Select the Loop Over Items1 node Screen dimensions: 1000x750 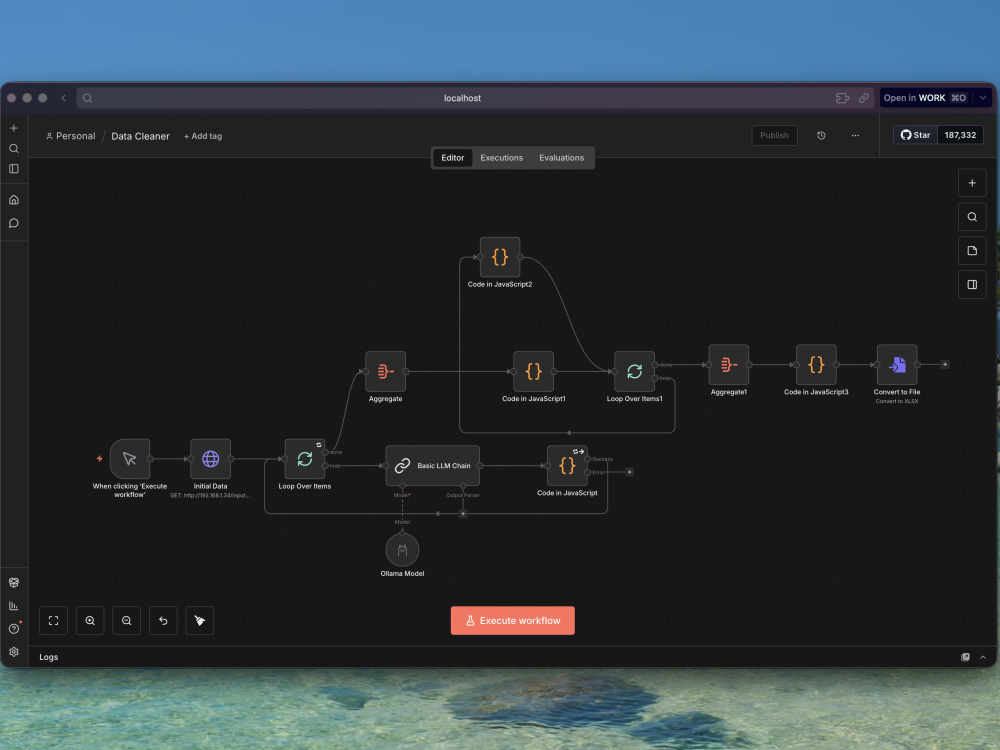[635, 371]
